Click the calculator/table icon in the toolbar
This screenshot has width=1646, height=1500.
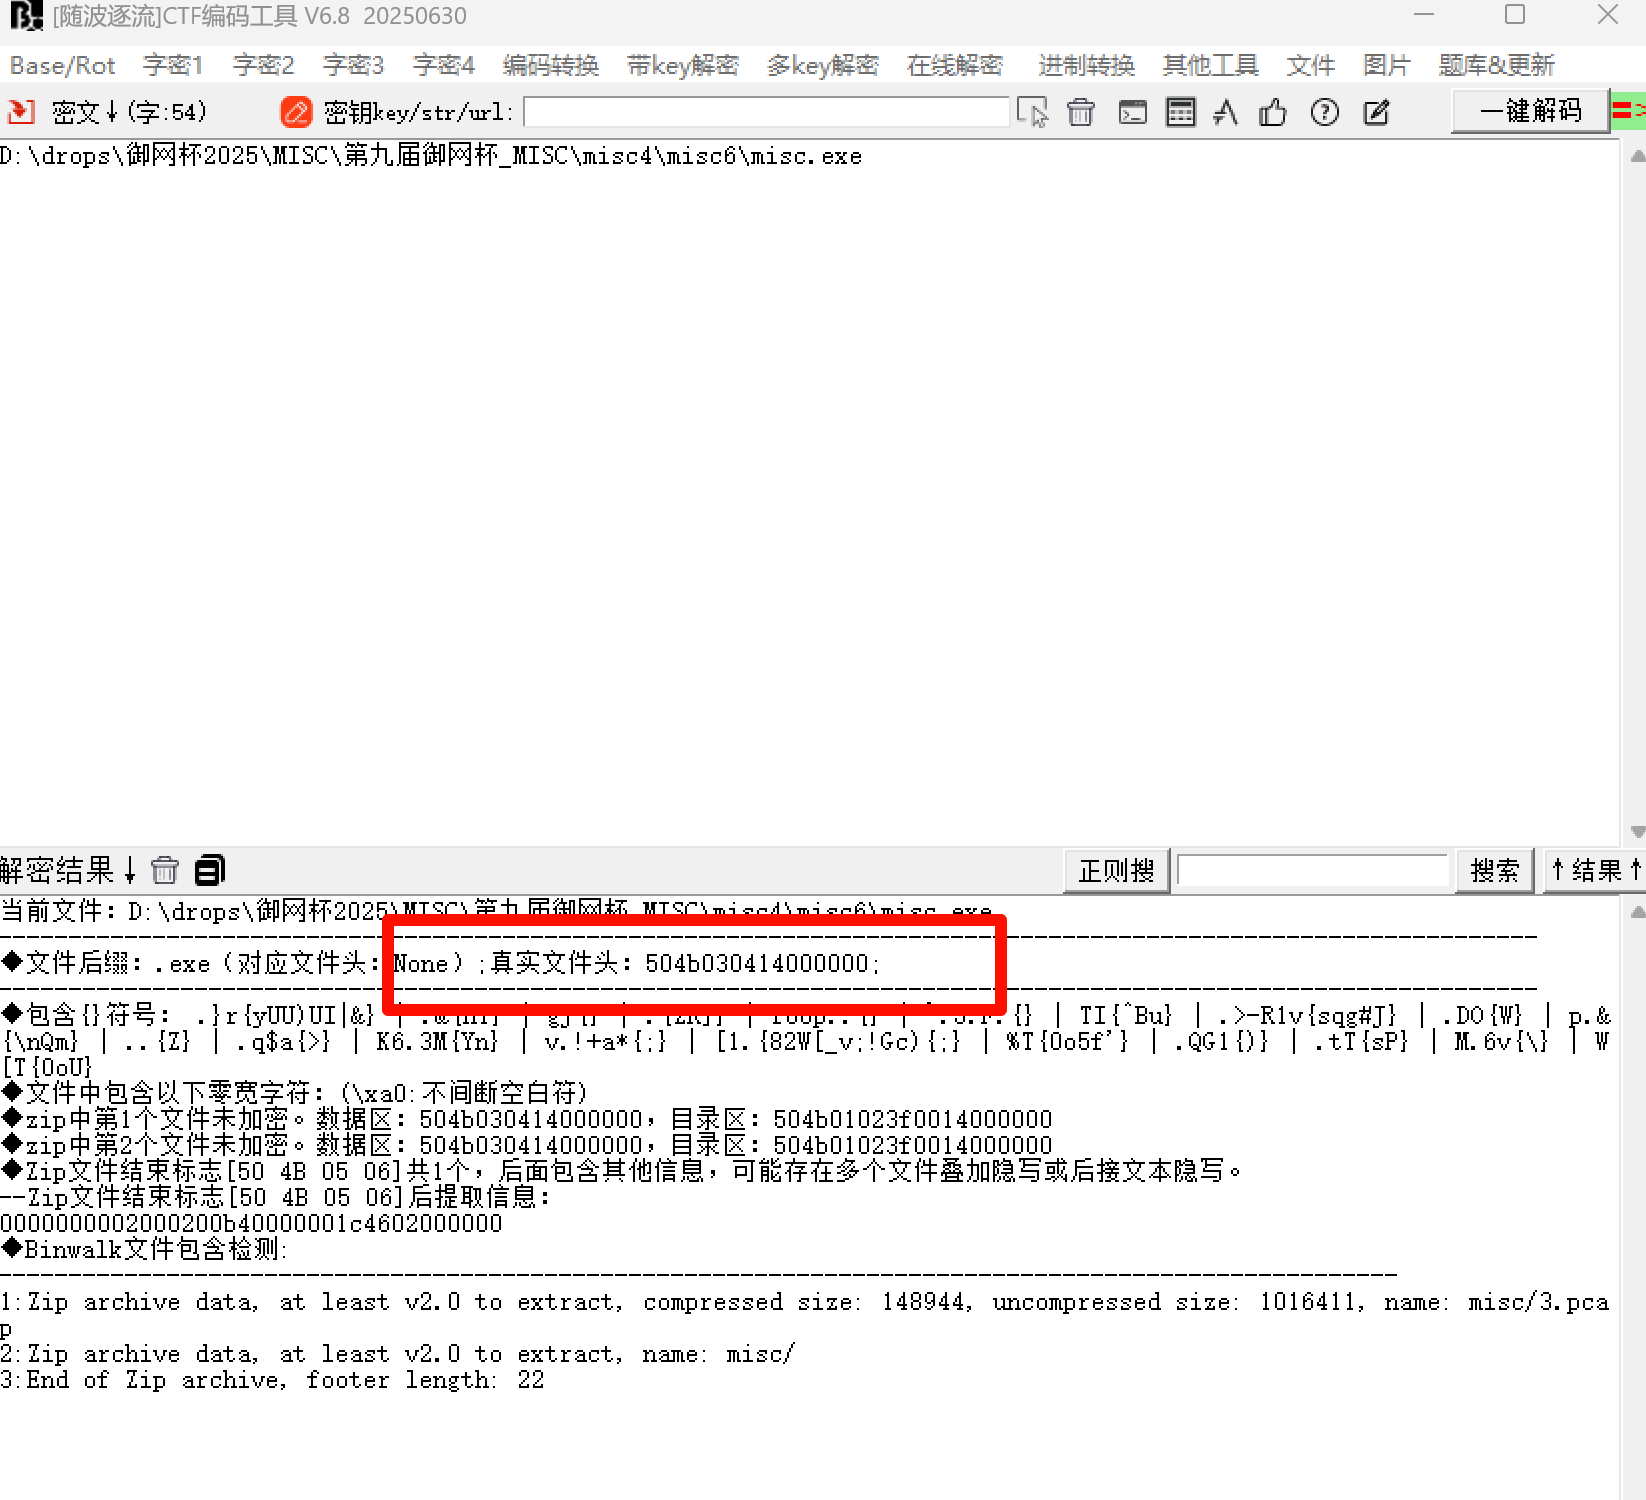(1181, 112)
